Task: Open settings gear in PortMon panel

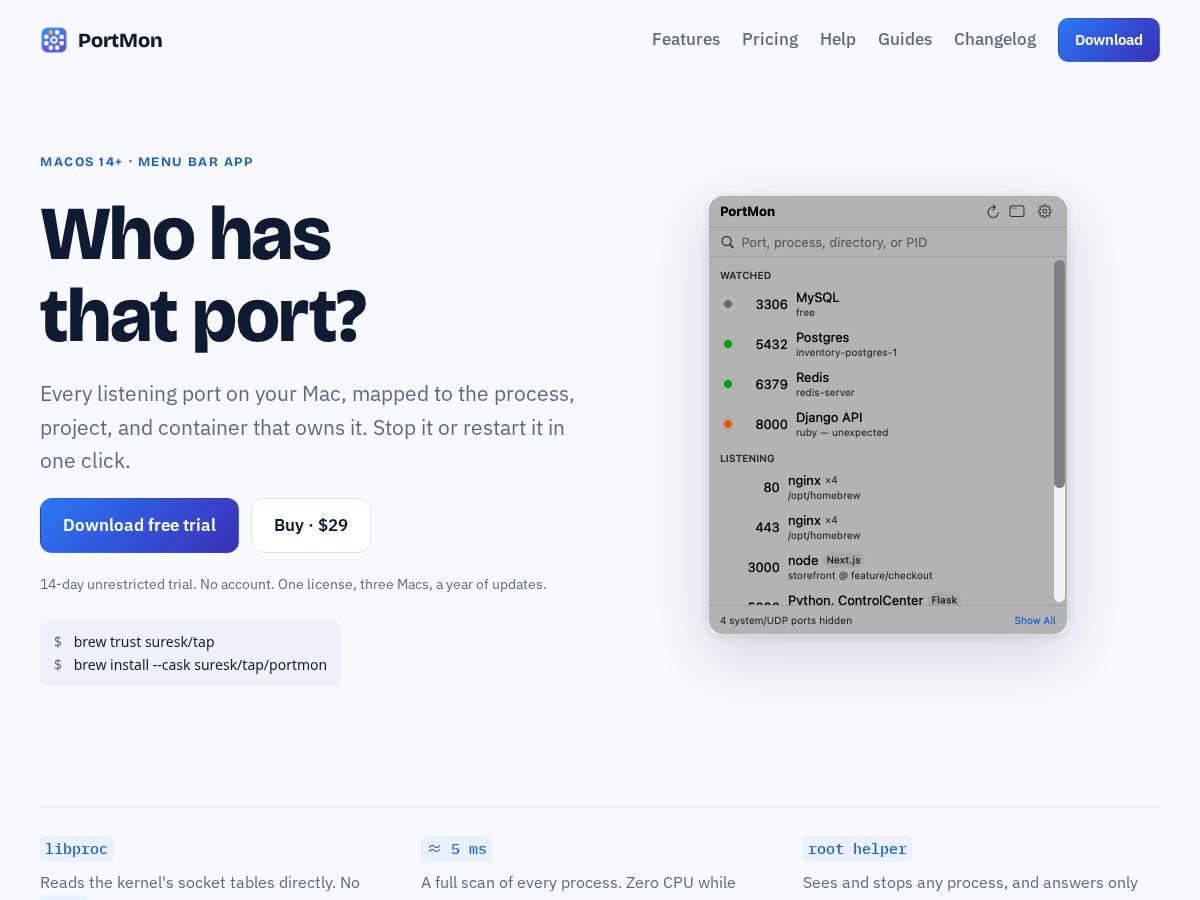Action: 1045,211
